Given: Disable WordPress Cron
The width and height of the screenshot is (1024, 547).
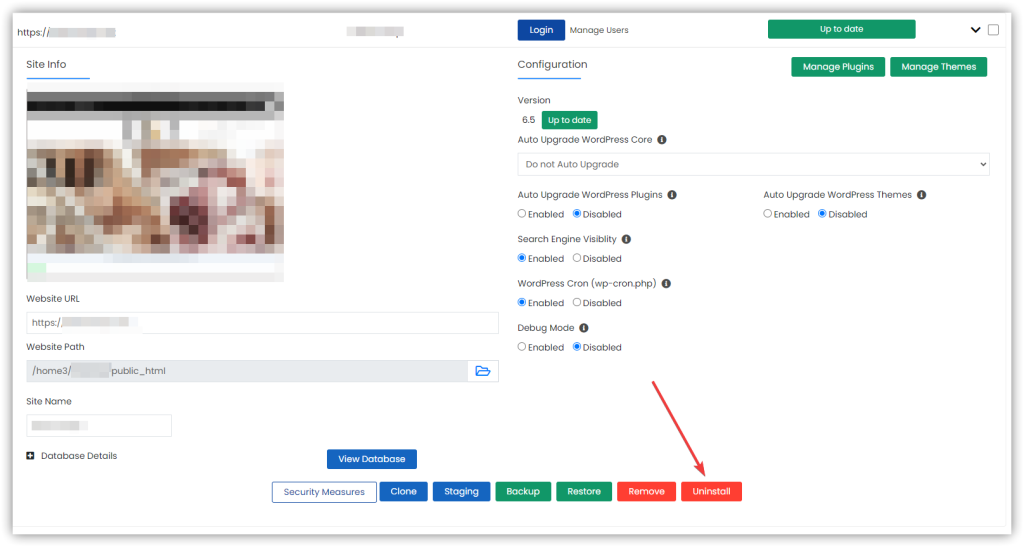Looking at the screenshot, I should tap(577, 302).
